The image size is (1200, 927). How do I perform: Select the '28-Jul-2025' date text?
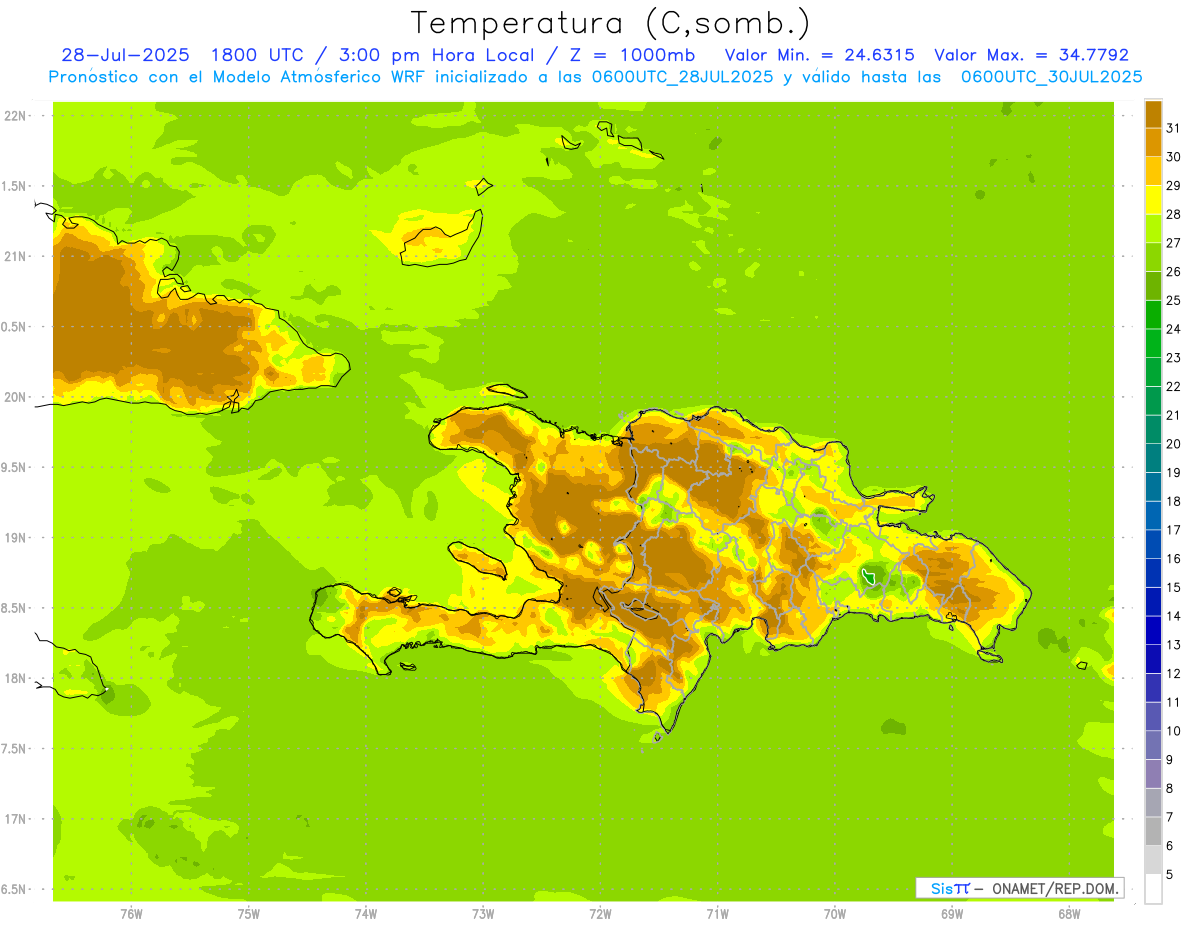click(x=126, y=55)
